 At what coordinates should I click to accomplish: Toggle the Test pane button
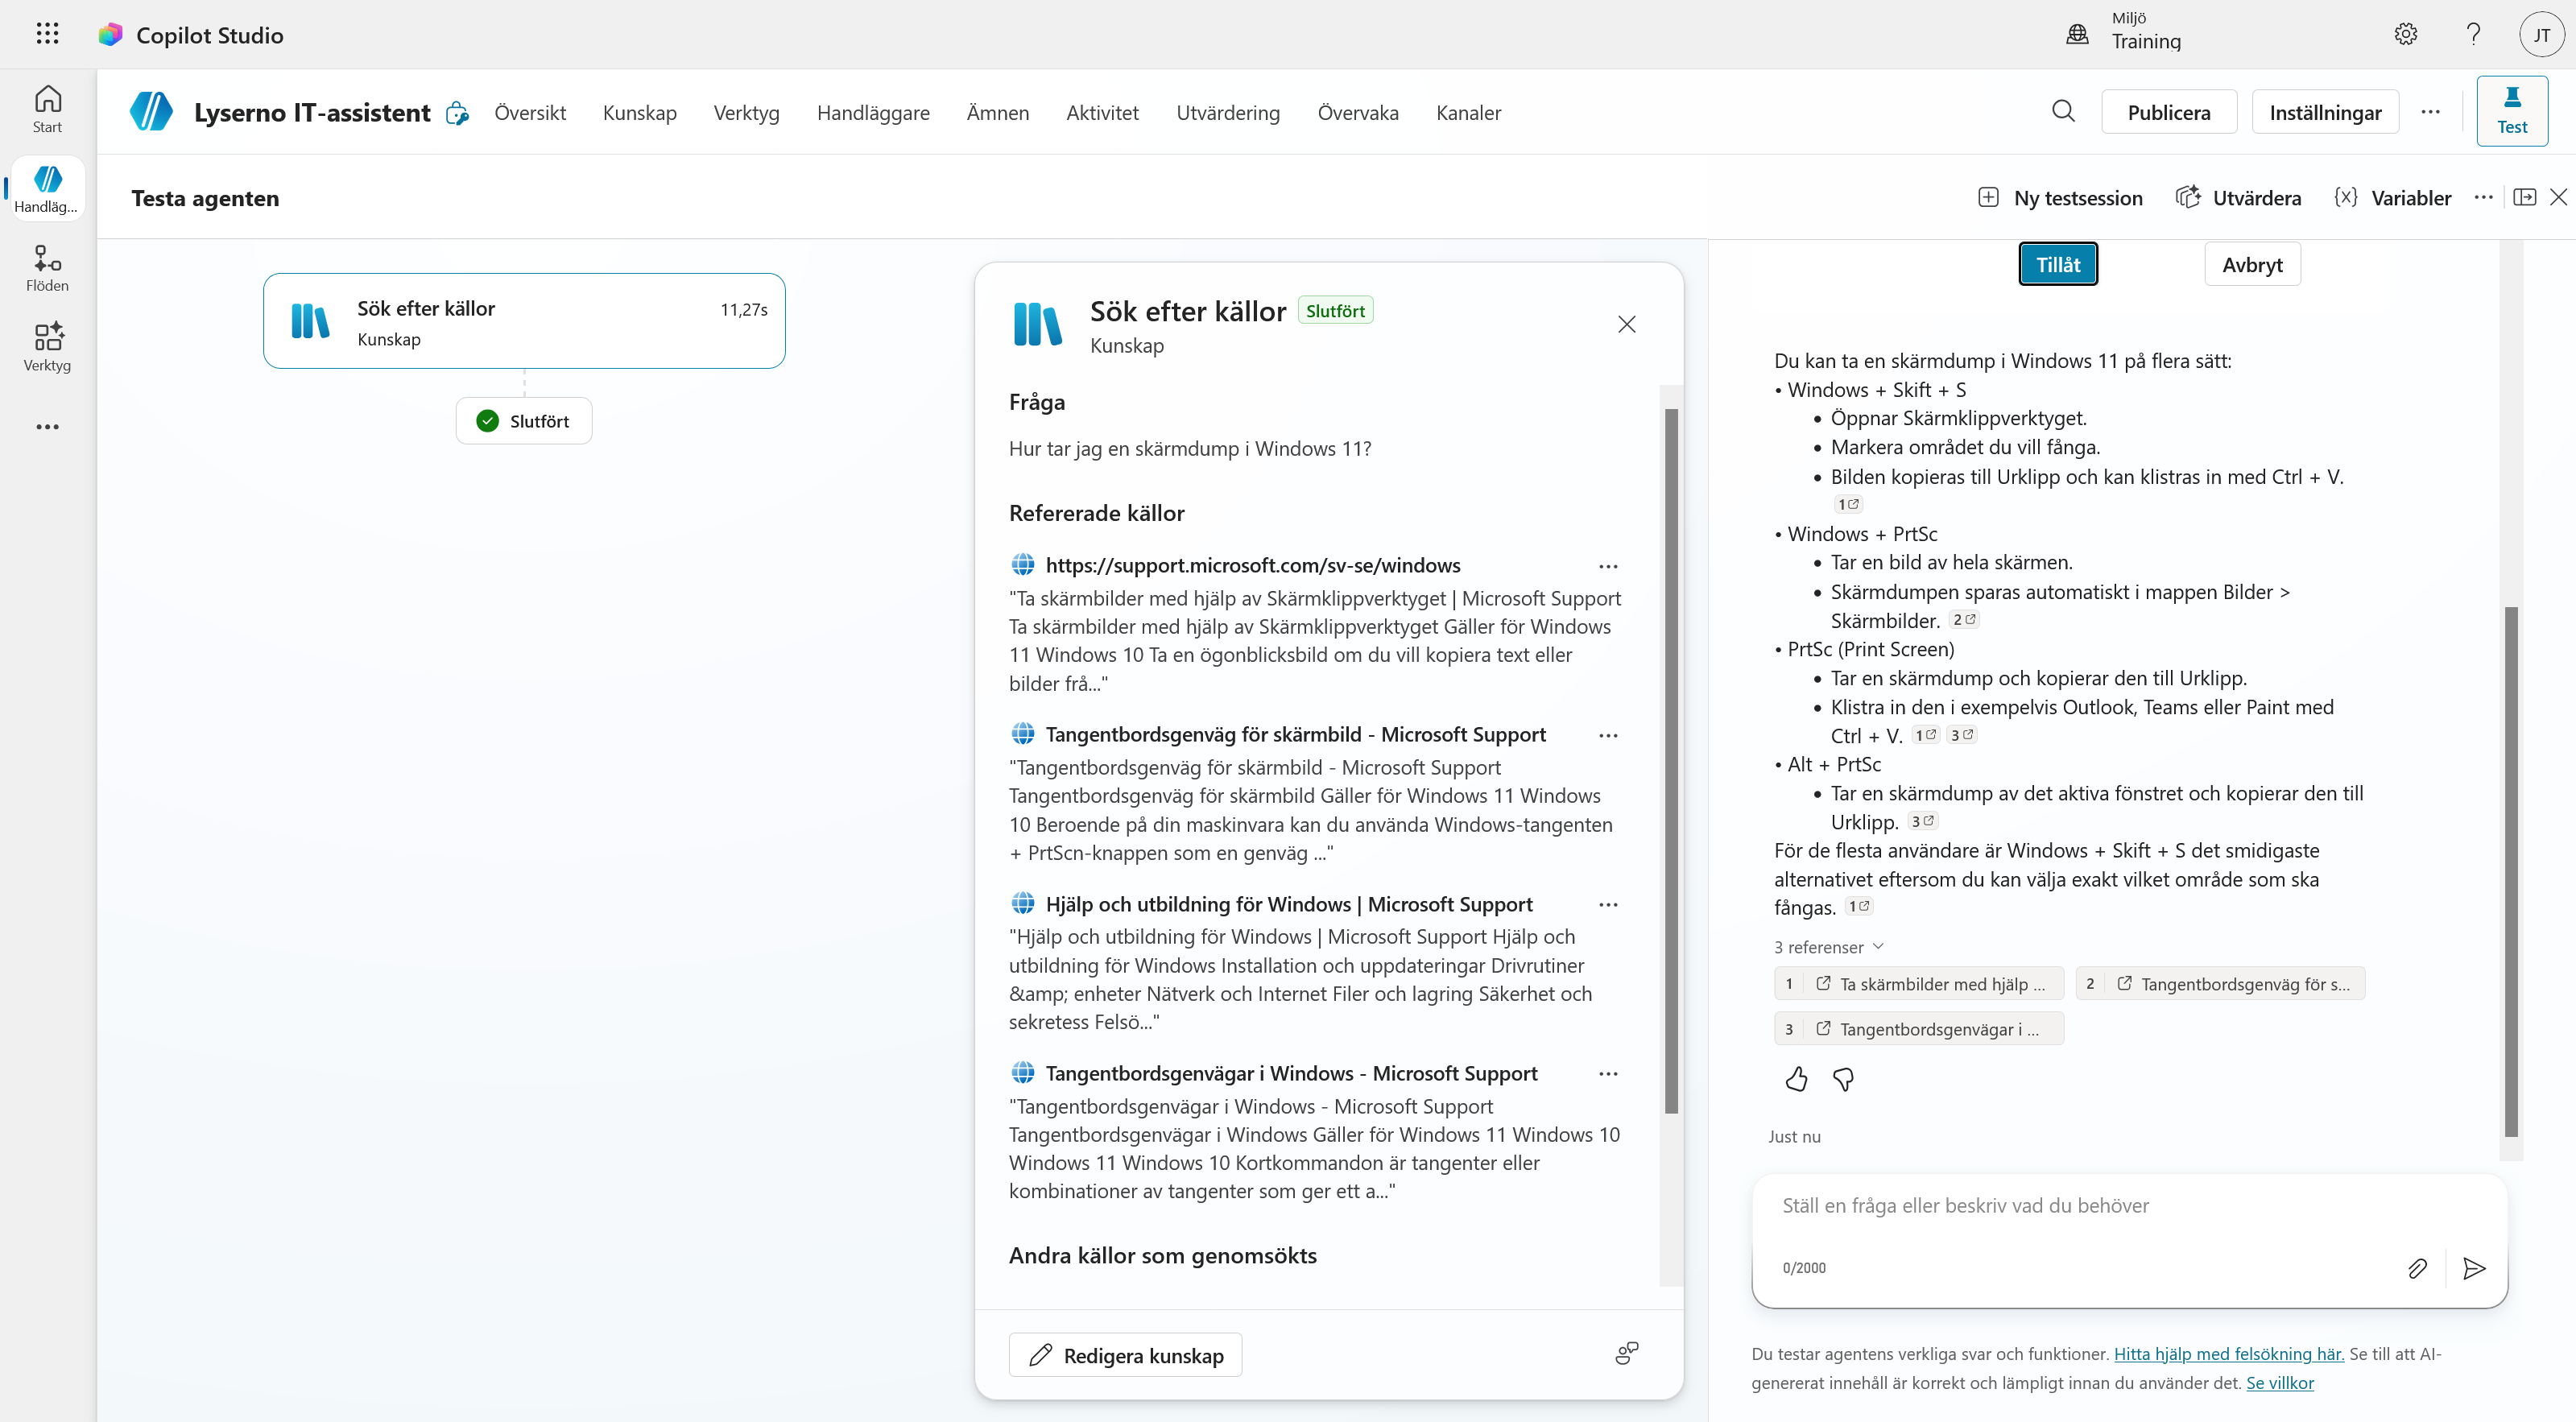2512,111
